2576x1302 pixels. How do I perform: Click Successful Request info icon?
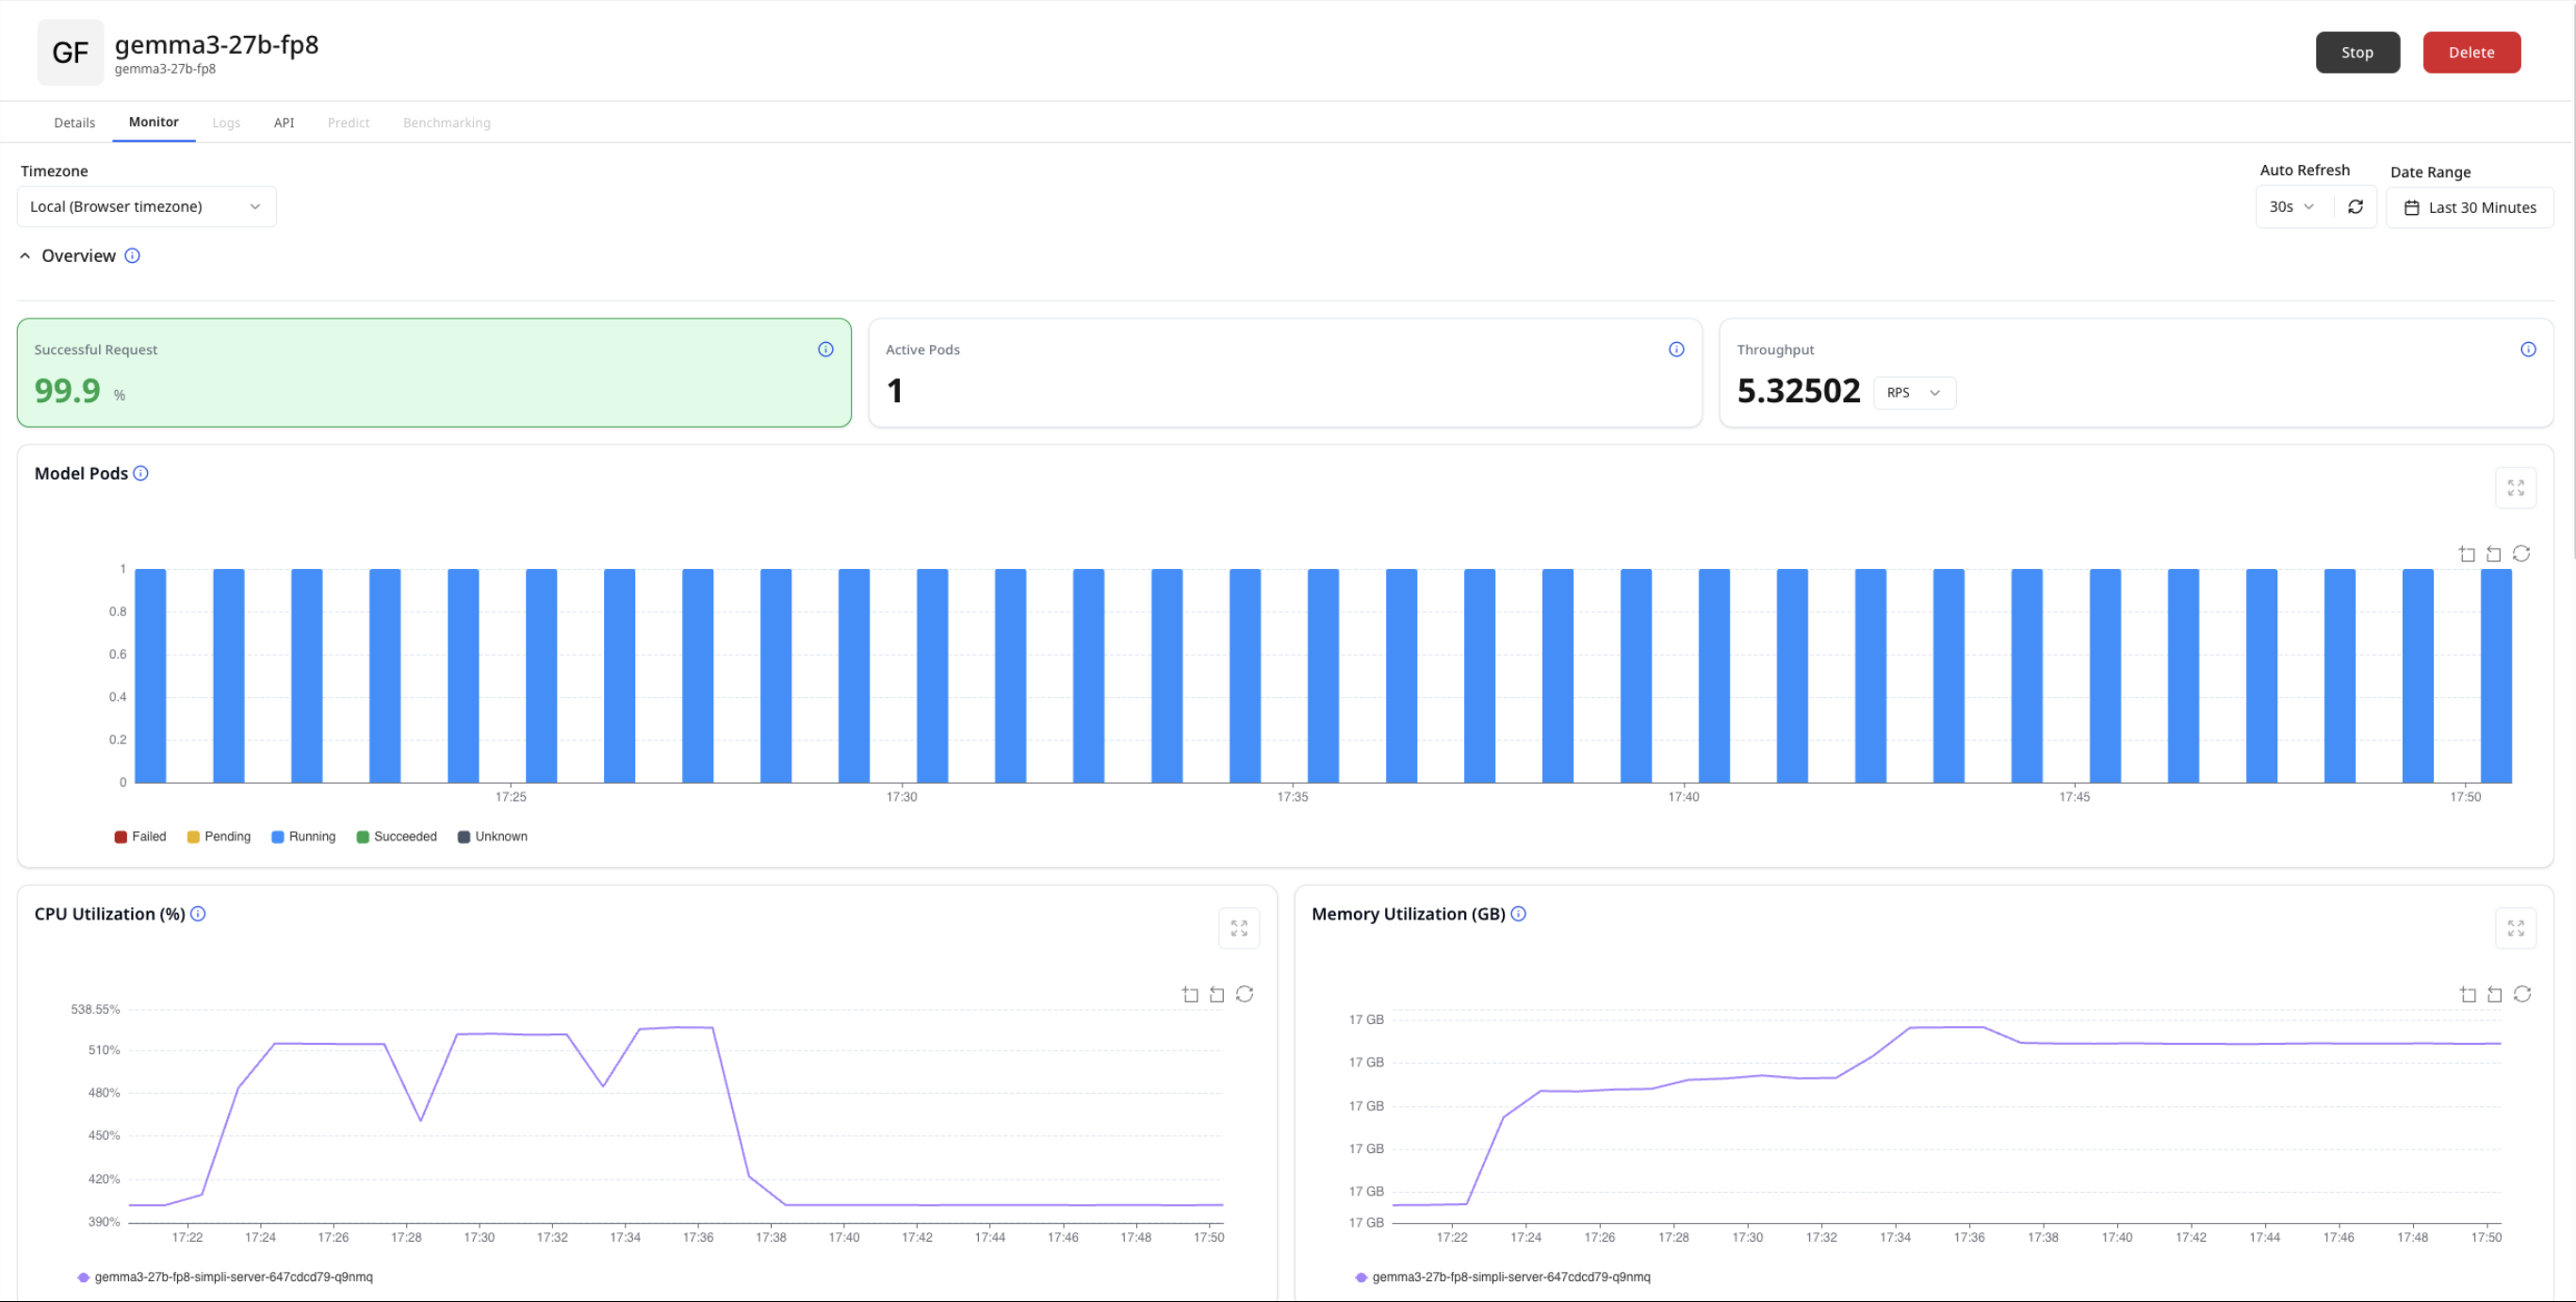(825, 349)
